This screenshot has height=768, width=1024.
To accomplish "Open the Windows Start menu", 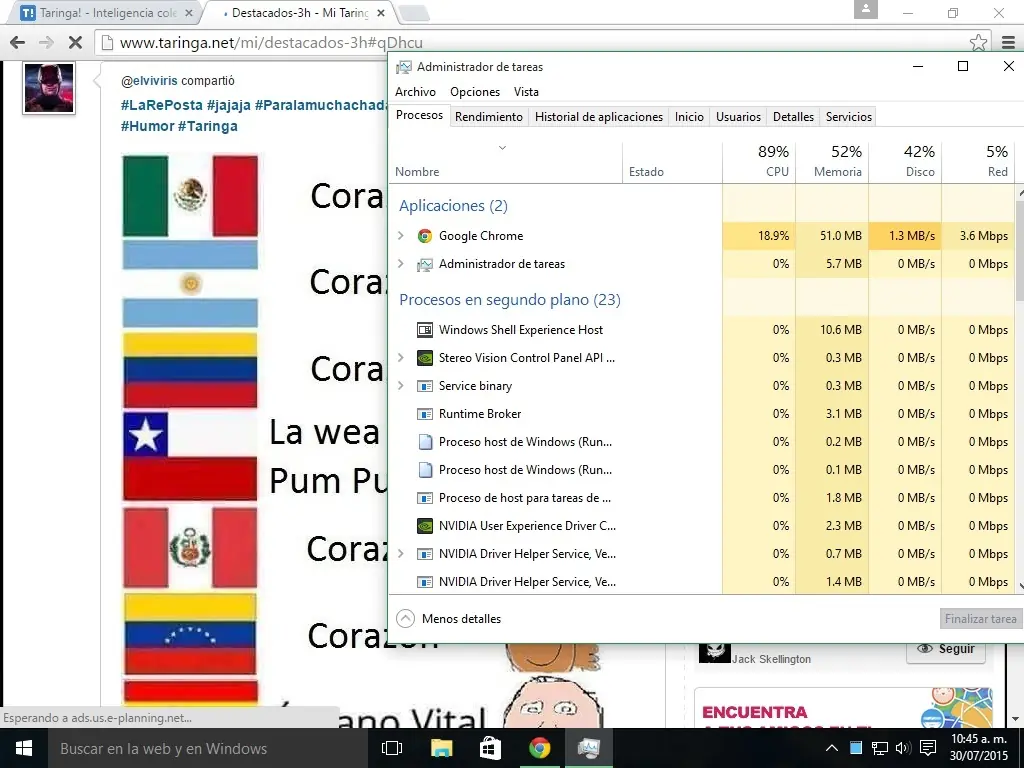I will (x=24, y=748).
